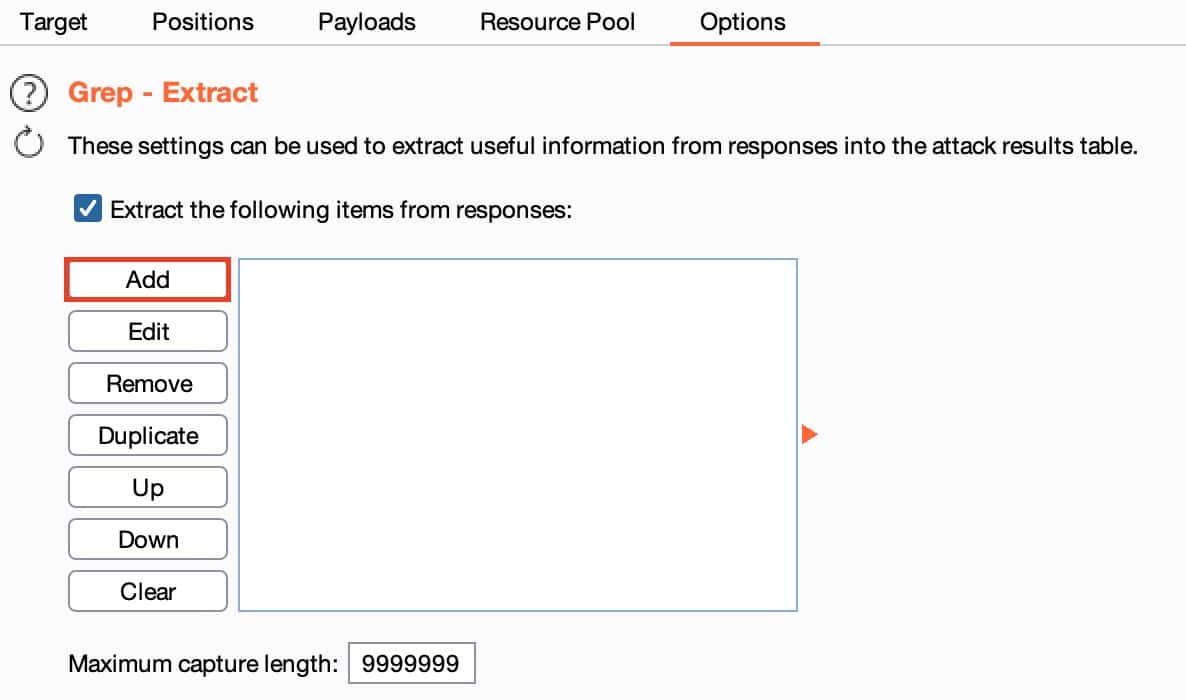Screen dimensions: 1186x700
Task: Clear the extract list with Clear
Action: tap(148, 591)
